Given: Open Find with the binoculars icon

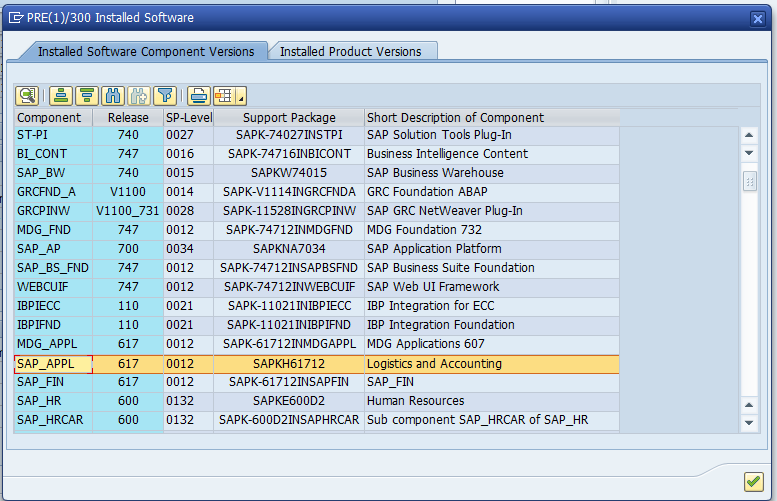Looking at the screenshot, I should [113, 96].
